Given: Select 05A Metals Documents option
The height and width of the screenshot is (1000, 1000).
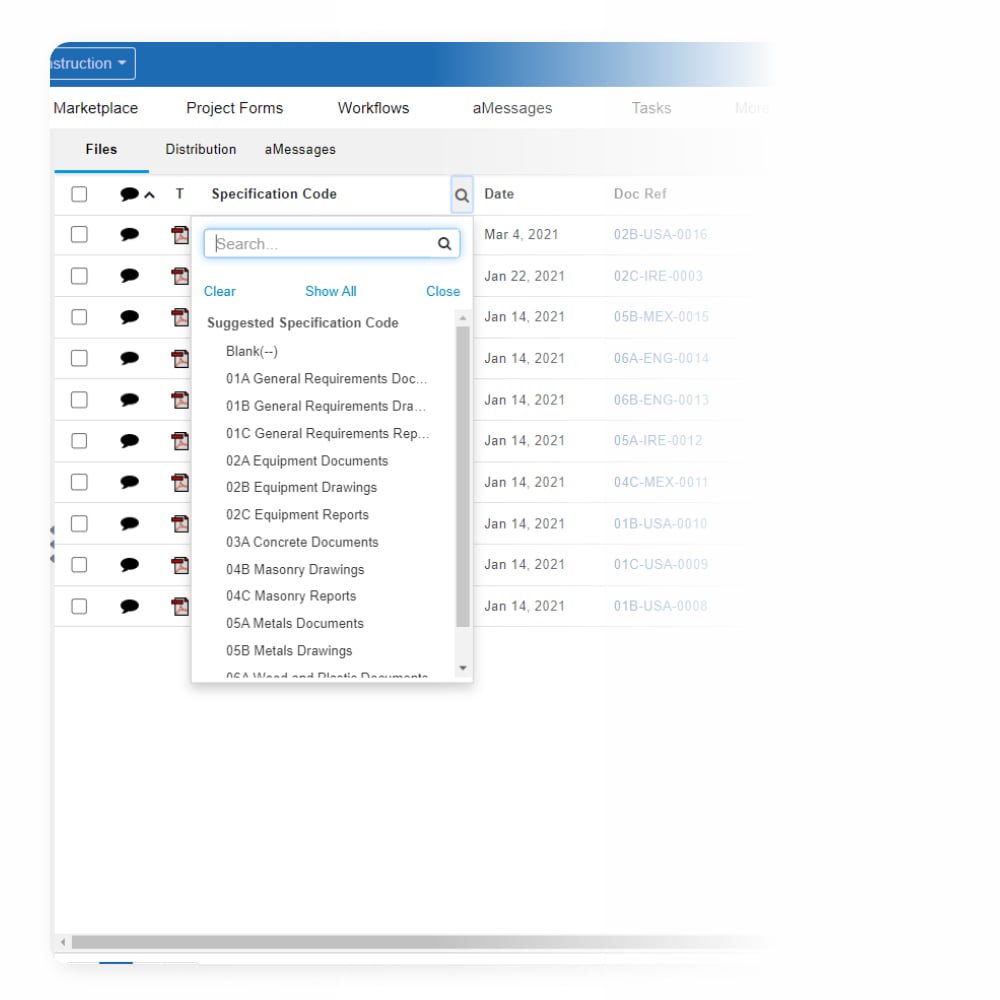Looking at the screenshot, I should pos(295,624).
